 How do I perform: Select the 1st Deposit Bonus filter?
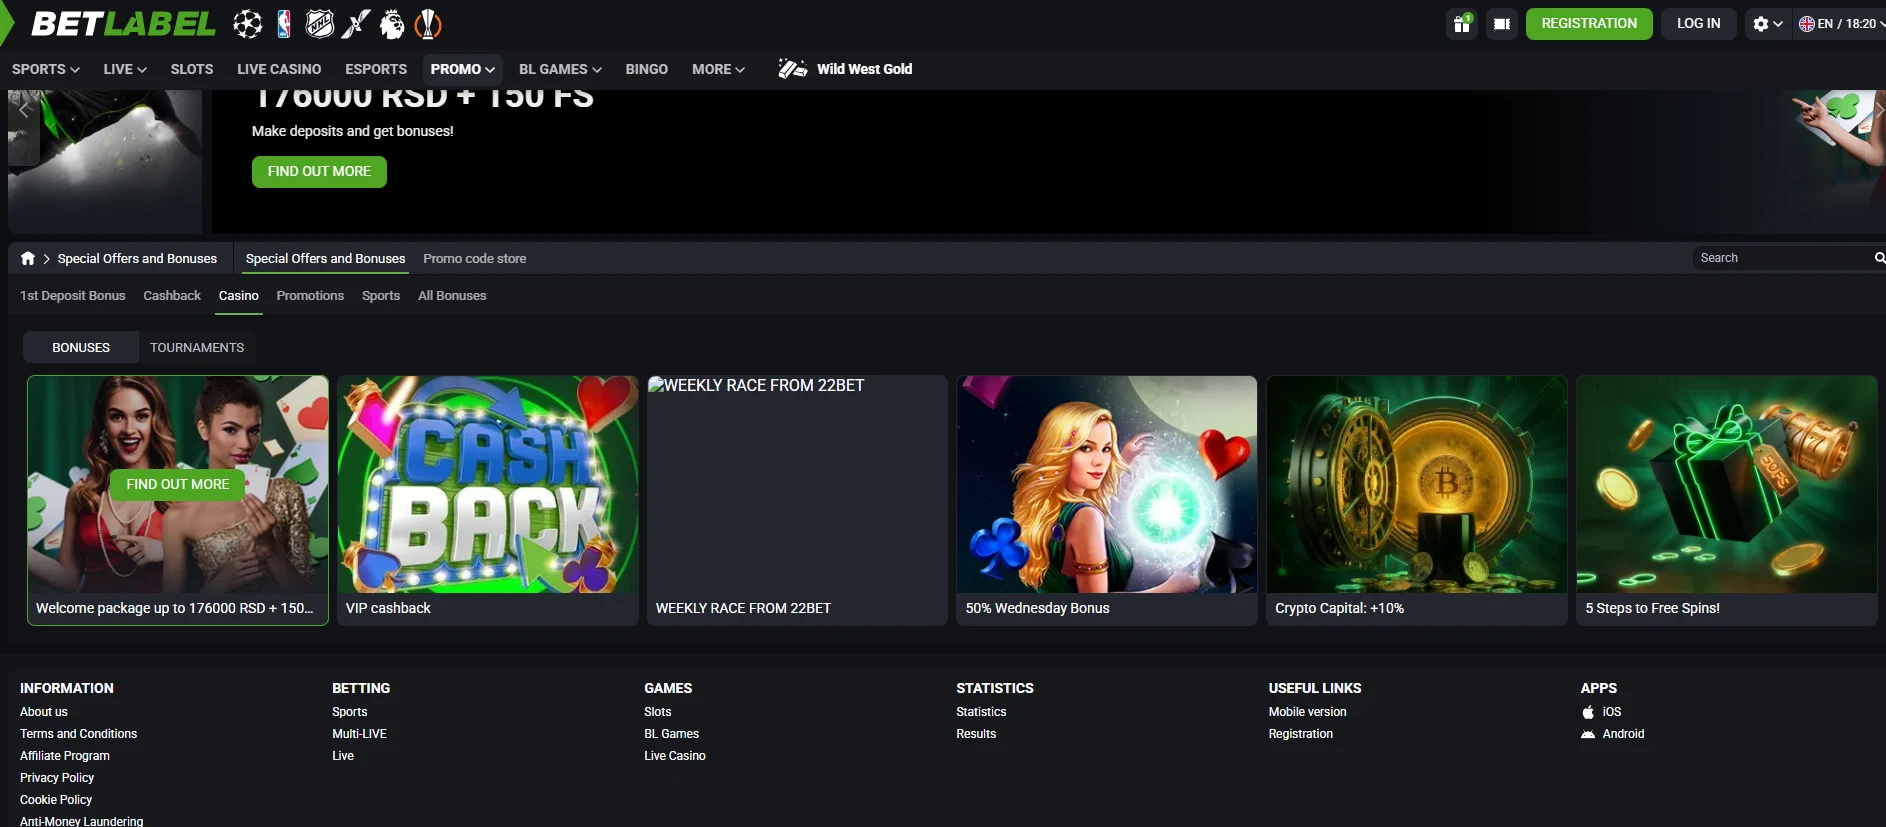coord(73,296)
